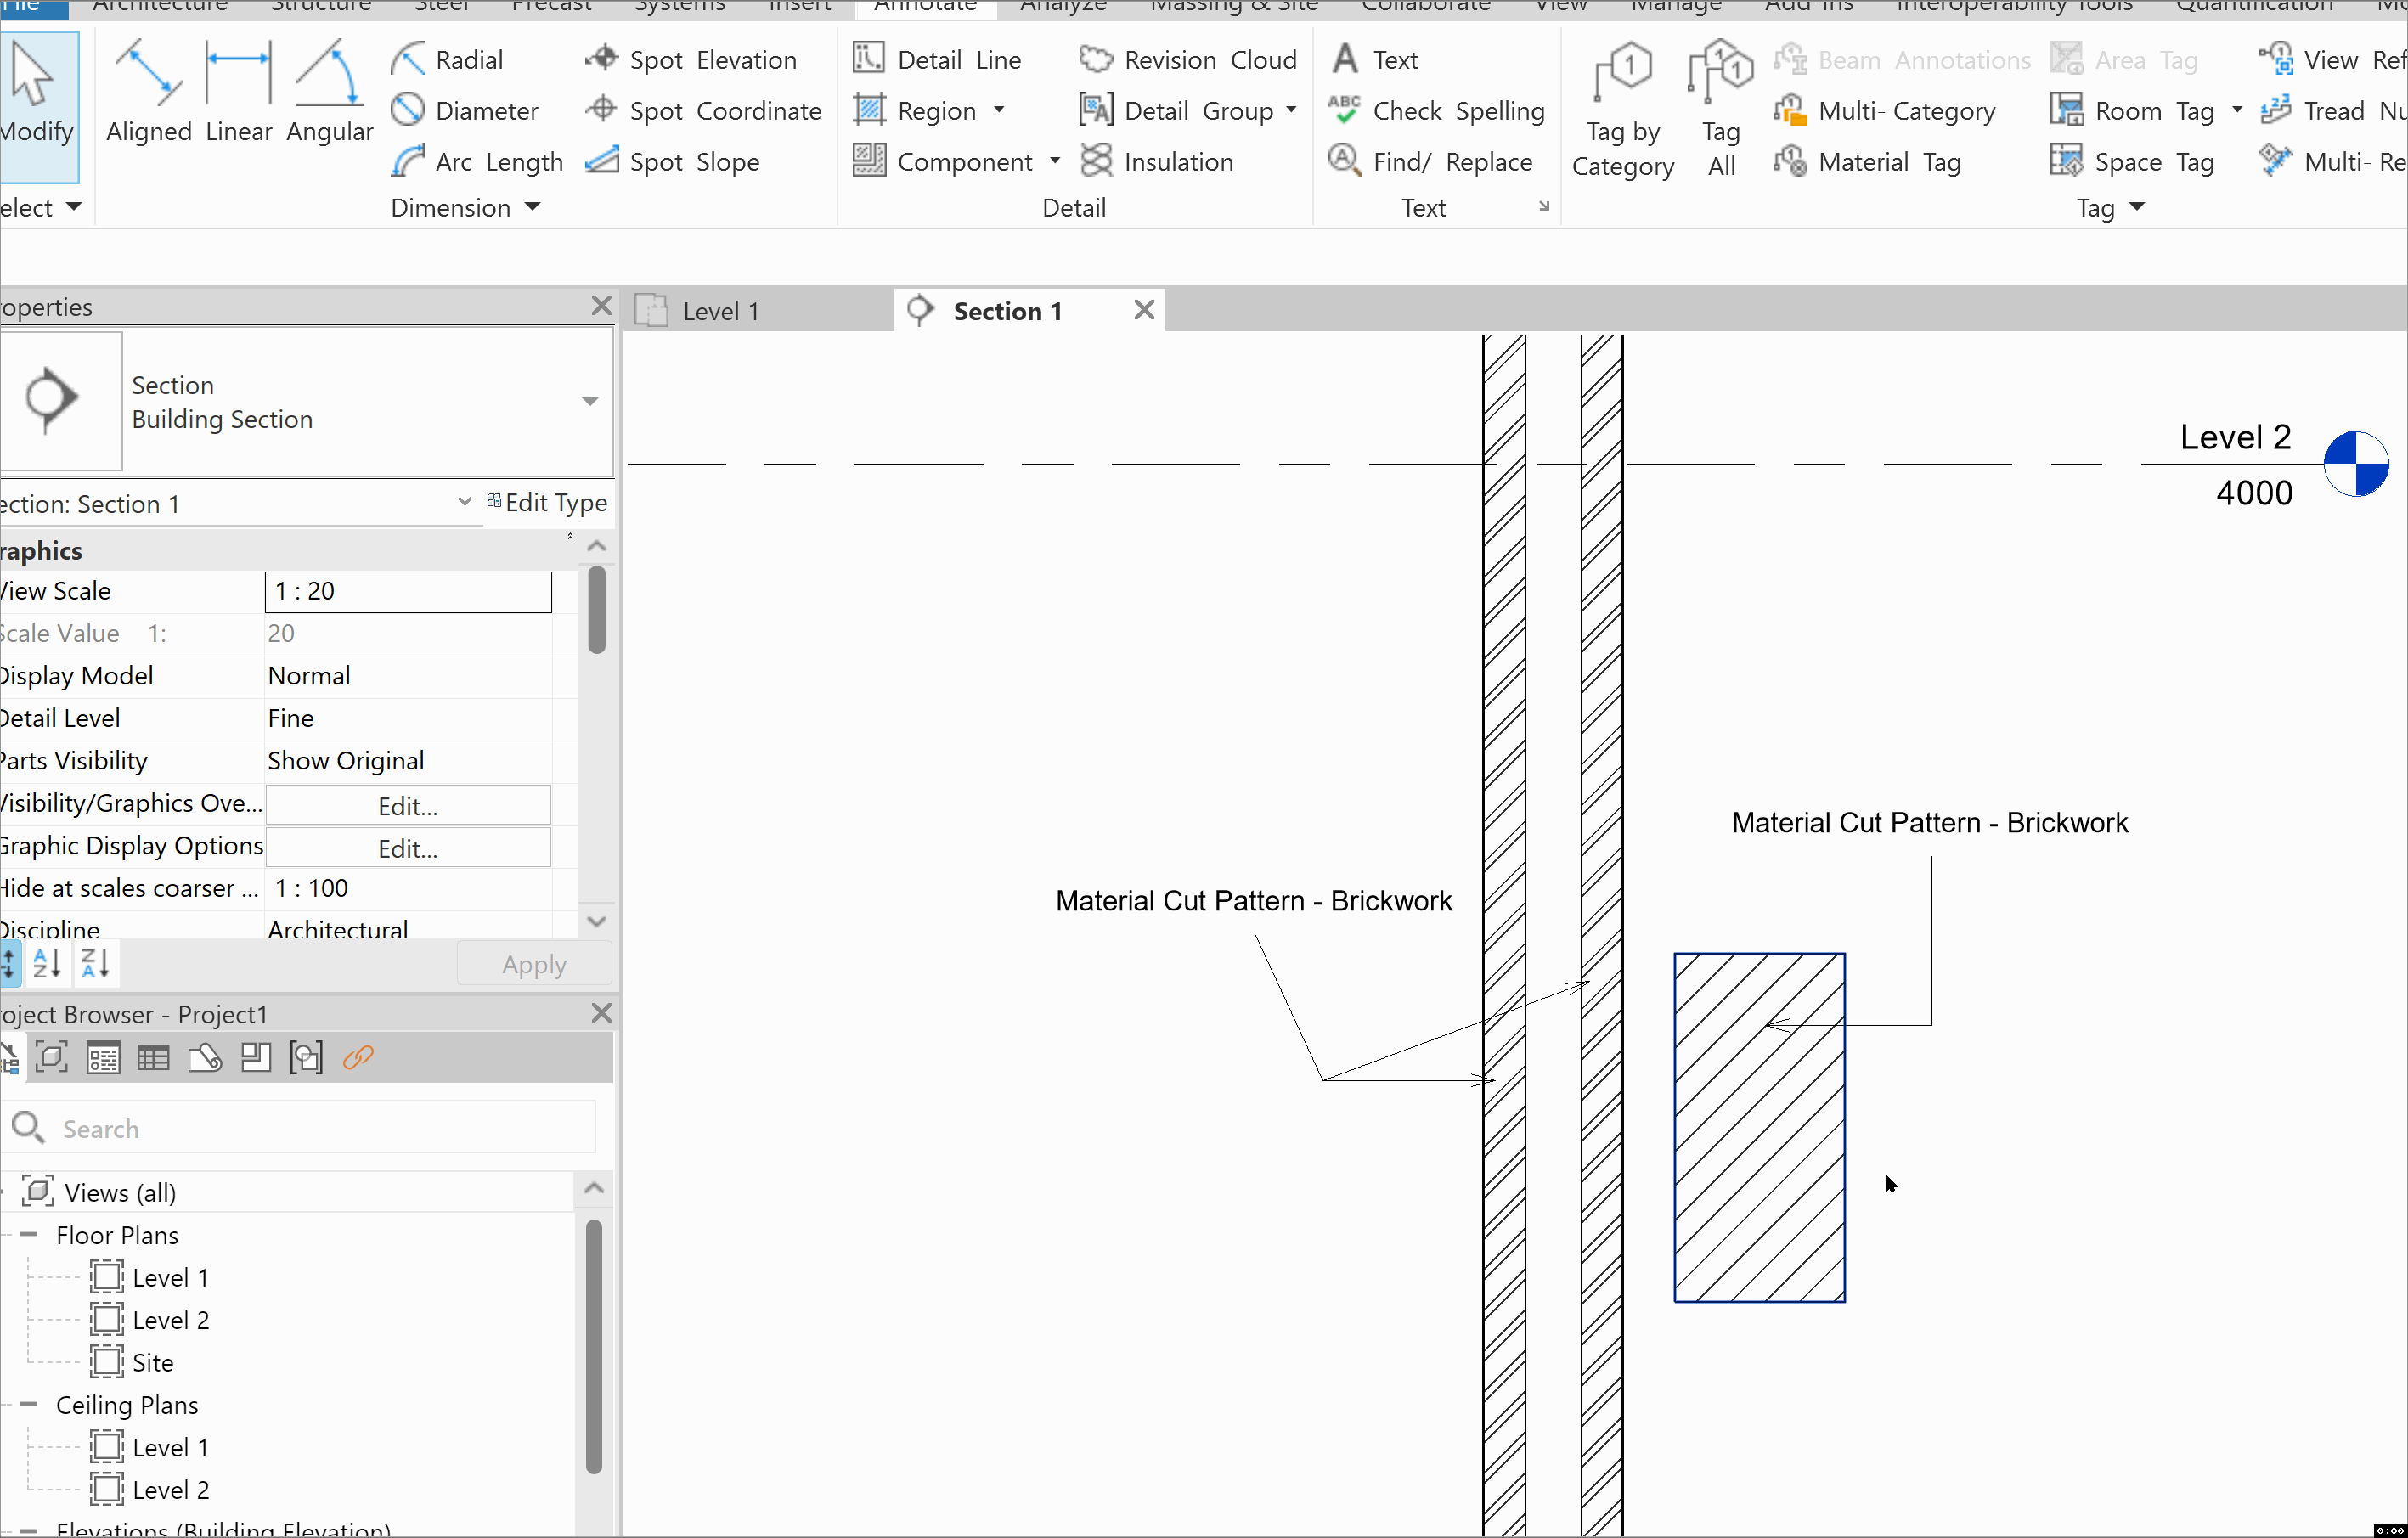
Task: Open the Room Tag dropdown arrow
Action: click(2237, 110)
